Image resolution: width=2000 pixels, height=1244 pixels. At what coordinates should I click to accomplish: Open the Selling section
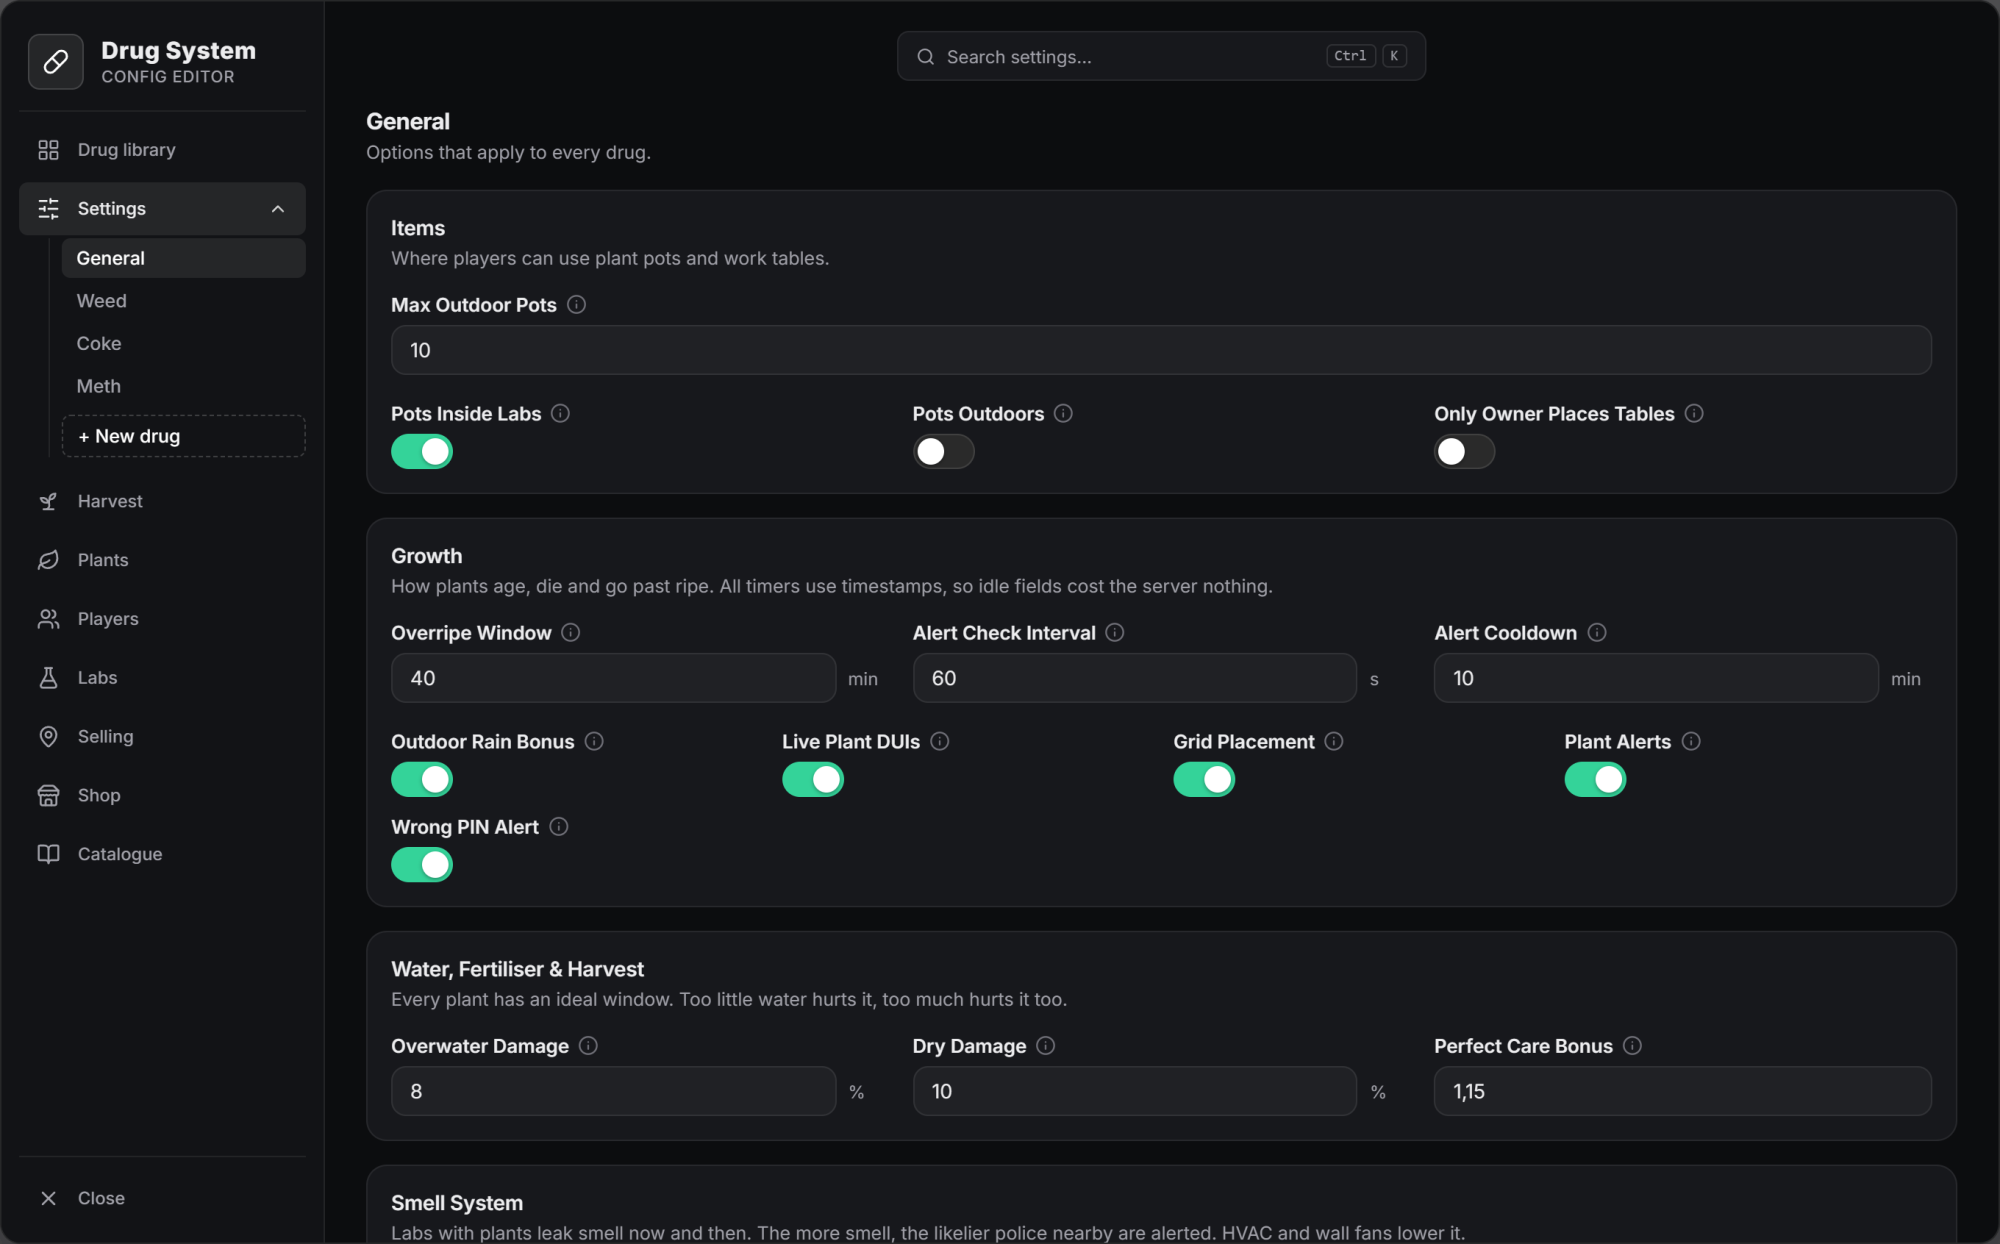click(x=162, y=737)
